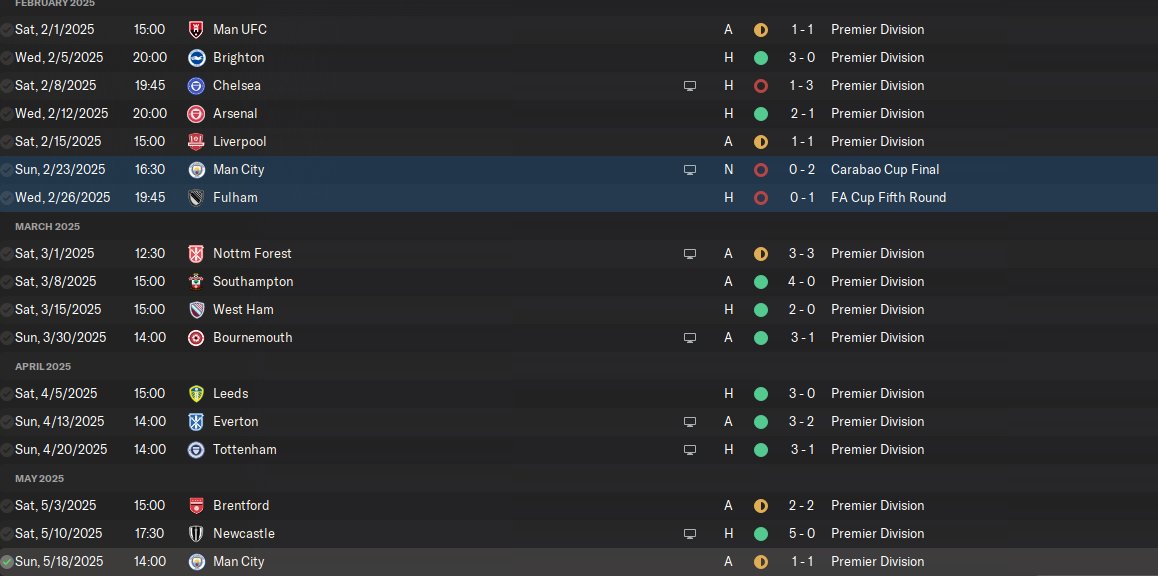Click the TV icon for Bournemouth match
Image resolution: width=1158 pixels, height=576 pixels.
click(x=689, y=338)
